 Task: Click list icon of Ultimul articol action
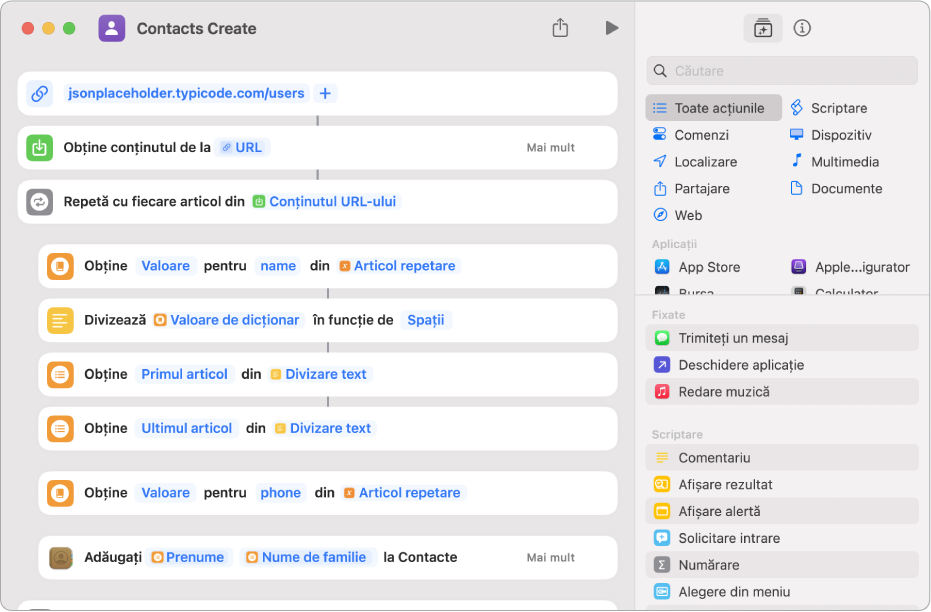click(x=61, y=429)
